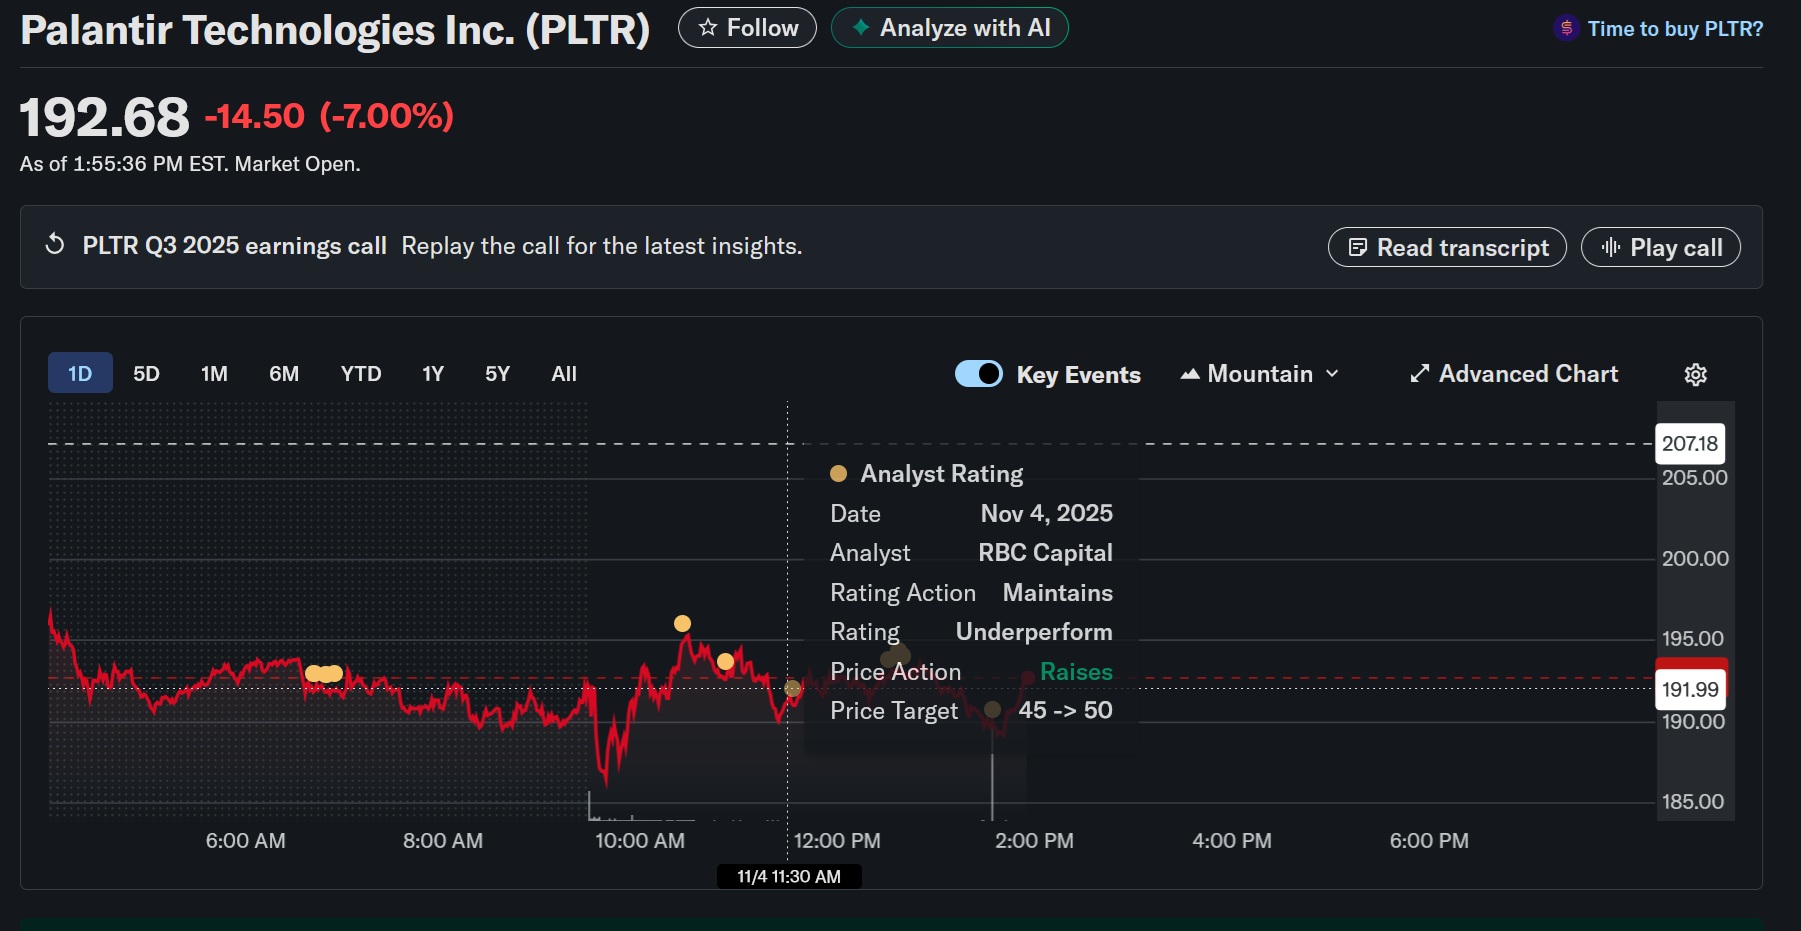Click 'Replay the call for the latest insights'

602,246
